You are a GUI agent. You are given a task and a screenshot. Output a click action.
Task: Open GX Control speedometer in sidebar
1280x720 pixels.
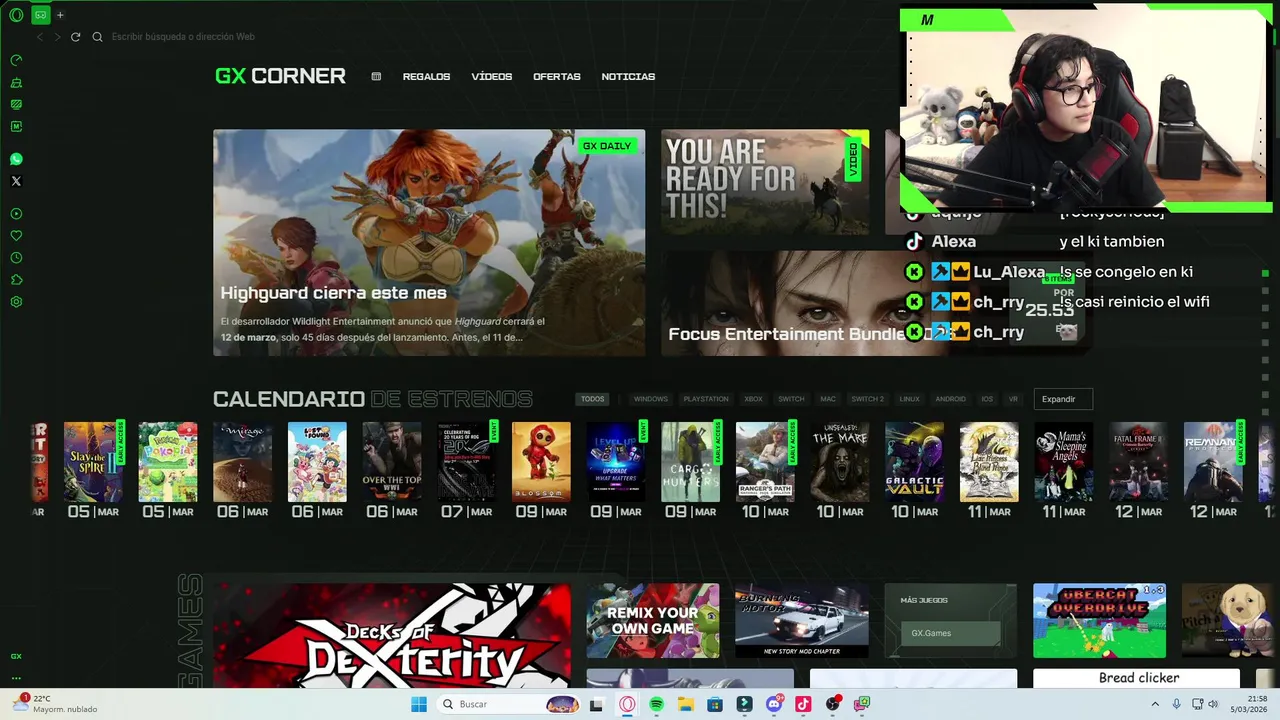(x=16, y=60)
